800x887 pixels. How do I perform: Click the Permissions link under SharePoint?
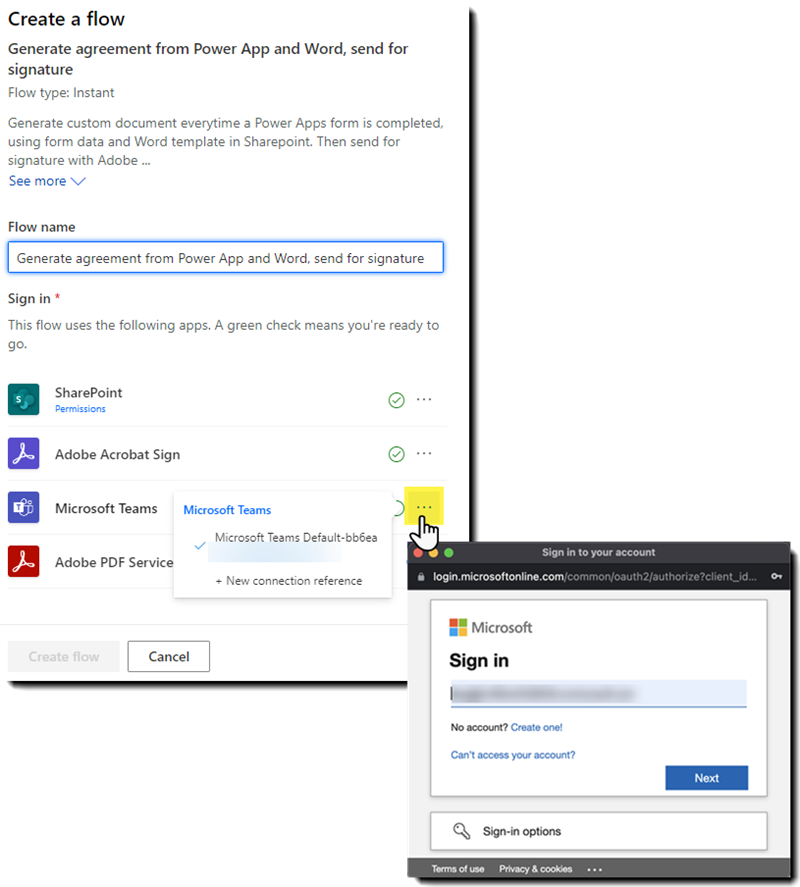[81, 409]
